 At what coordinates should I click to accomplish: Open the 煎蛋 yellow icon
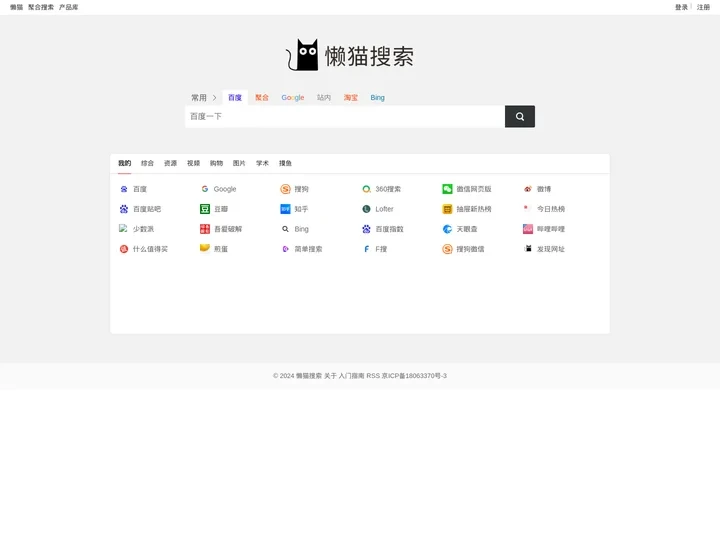pos(205,248)
